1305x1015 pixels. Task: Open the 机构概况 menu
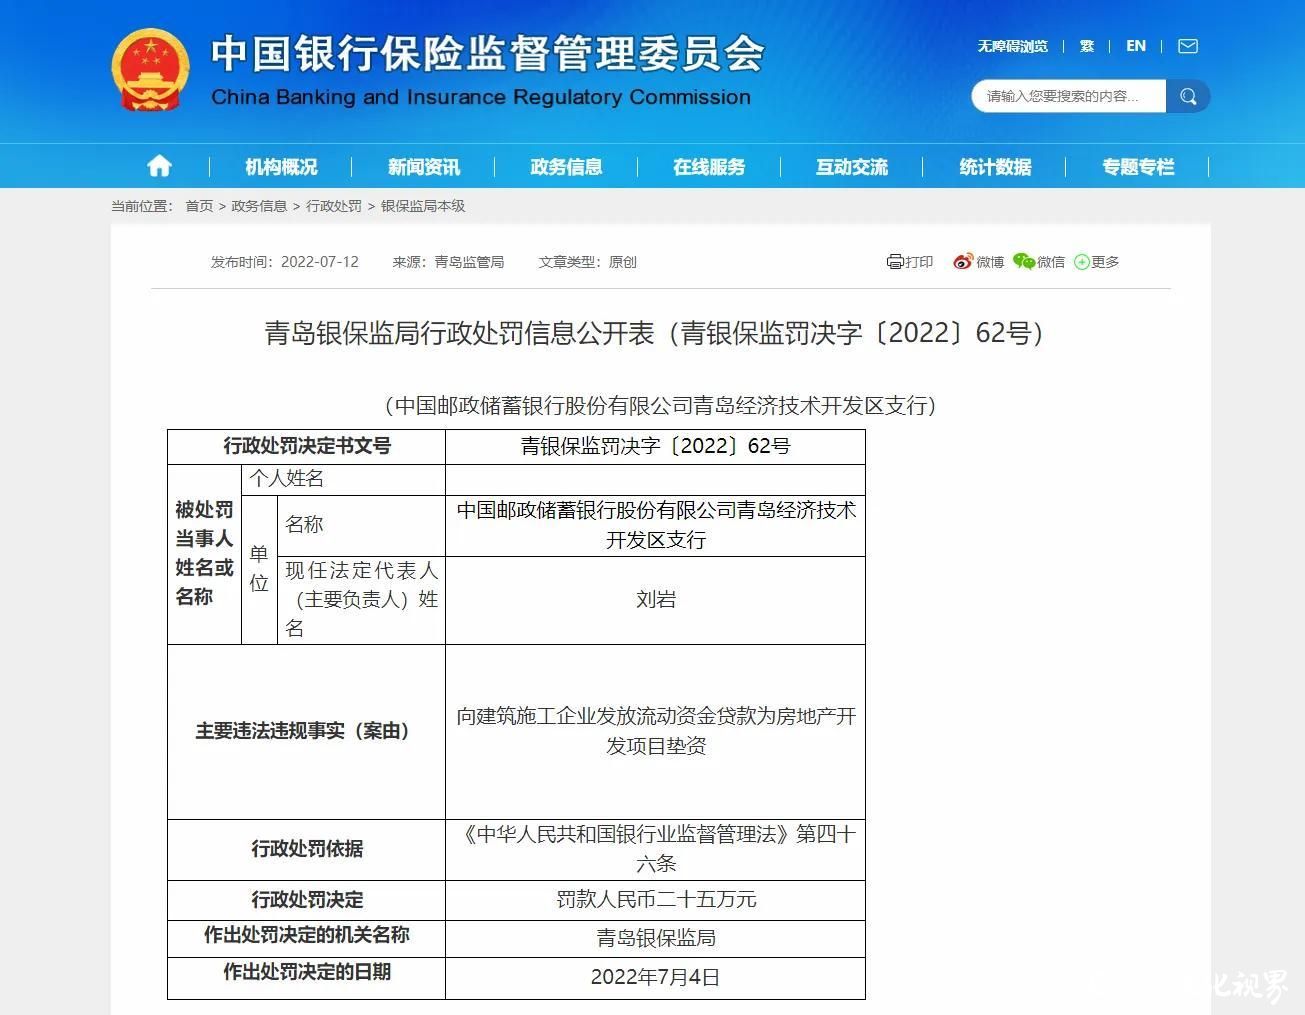click(x=281, y=167)
